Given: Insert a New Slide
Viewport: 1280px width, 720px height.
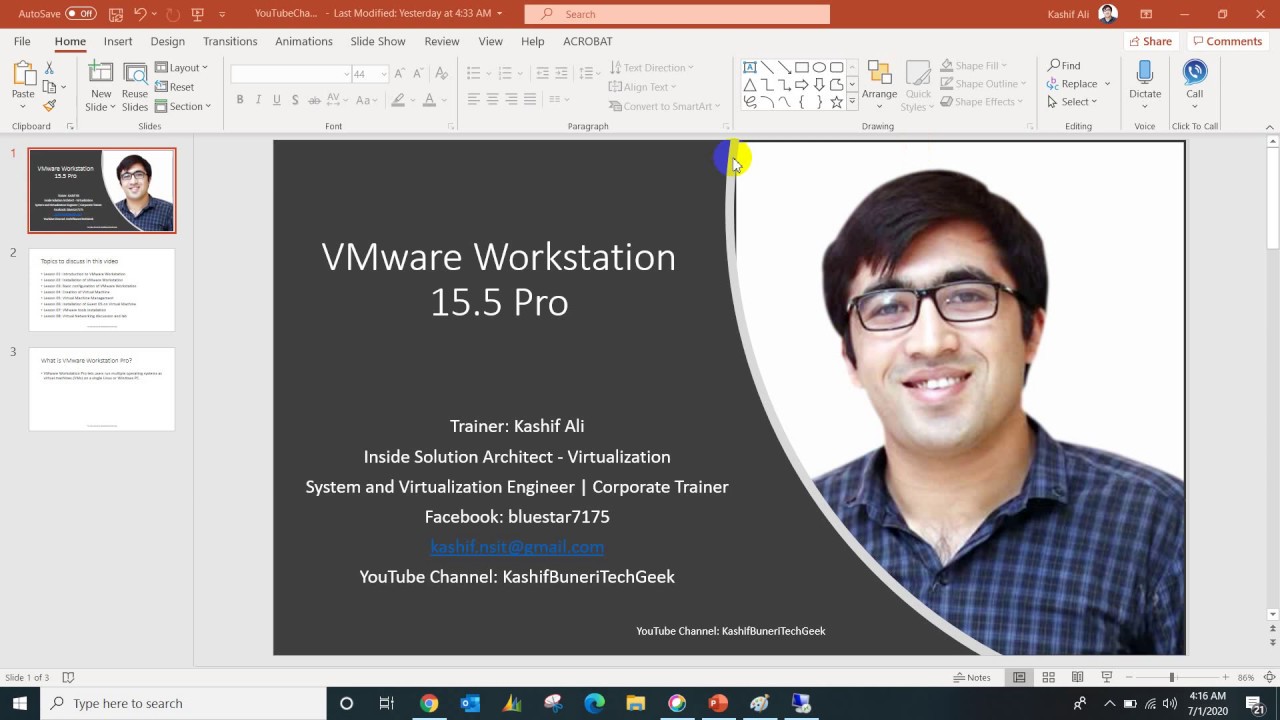Looking at the screenshot, I should pyautogui.click(x=100, y=86).
